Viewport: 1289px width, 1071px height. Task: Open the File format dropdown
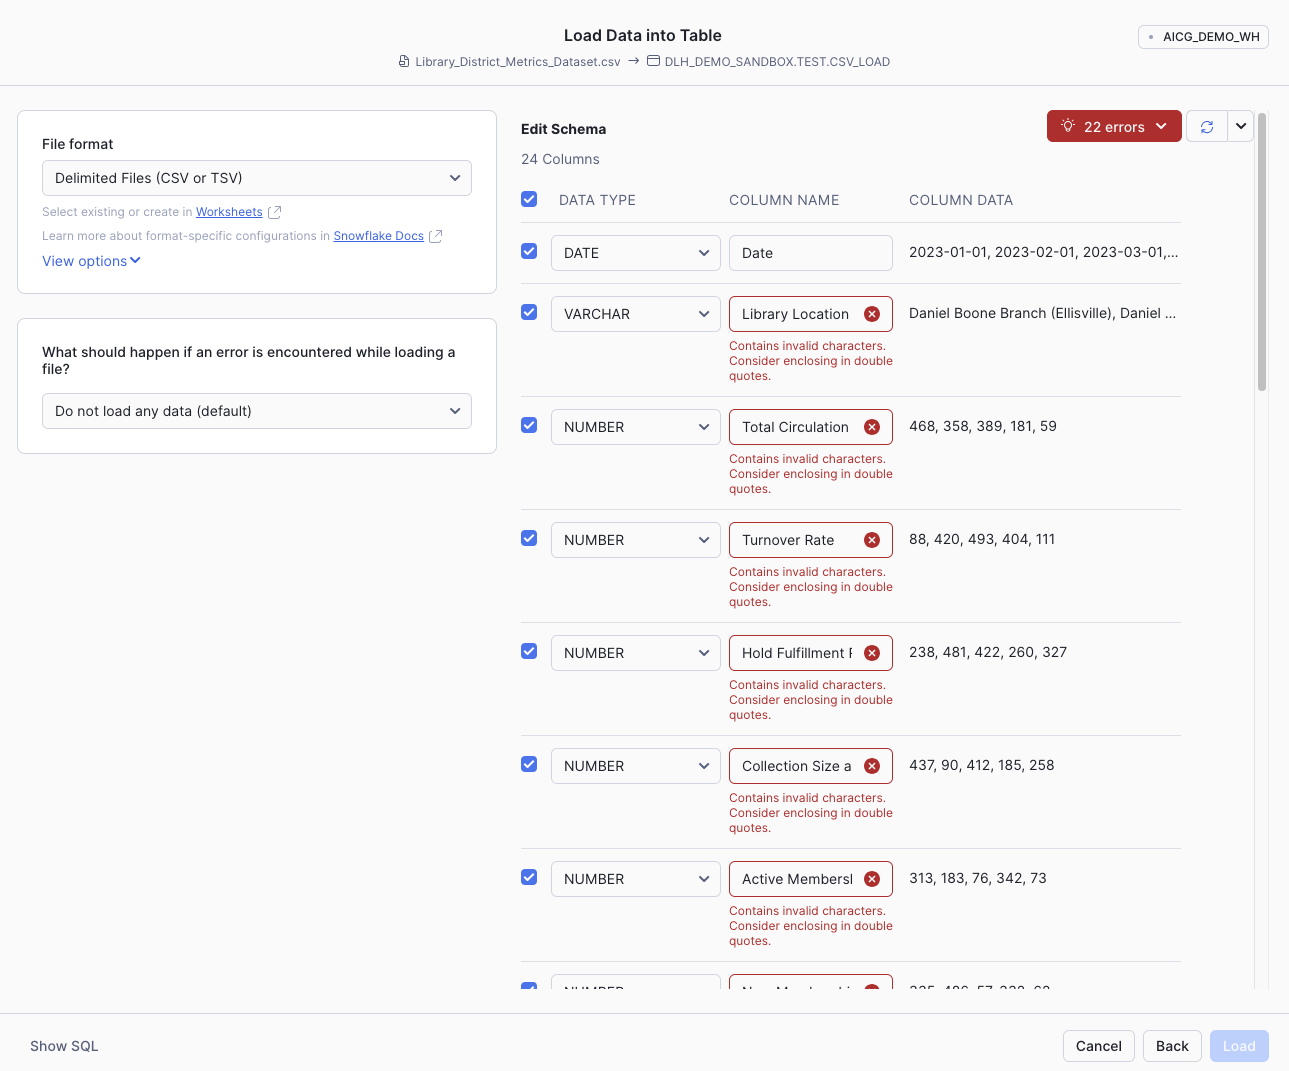pyautogui.click(x=257, y=178)
